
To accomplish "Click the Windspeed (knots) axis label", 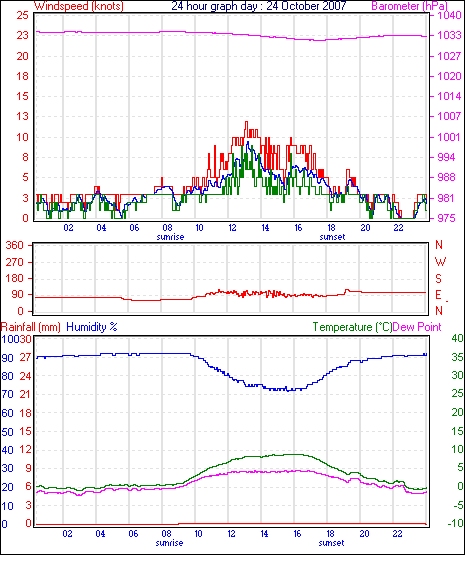I will click(79, 6).
